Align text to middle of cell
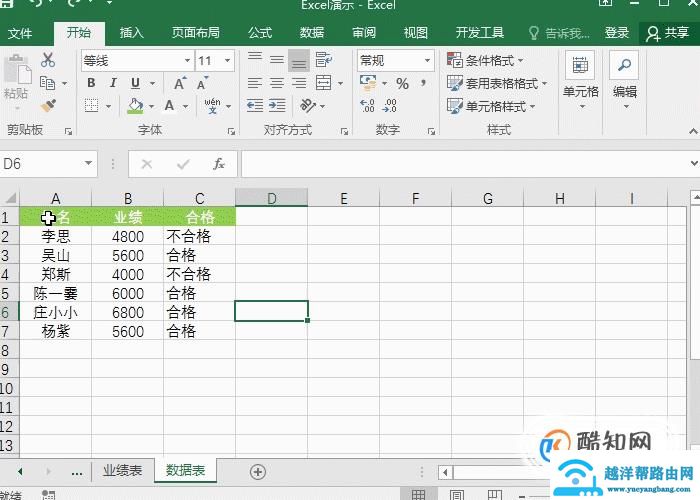 point(277,60)
